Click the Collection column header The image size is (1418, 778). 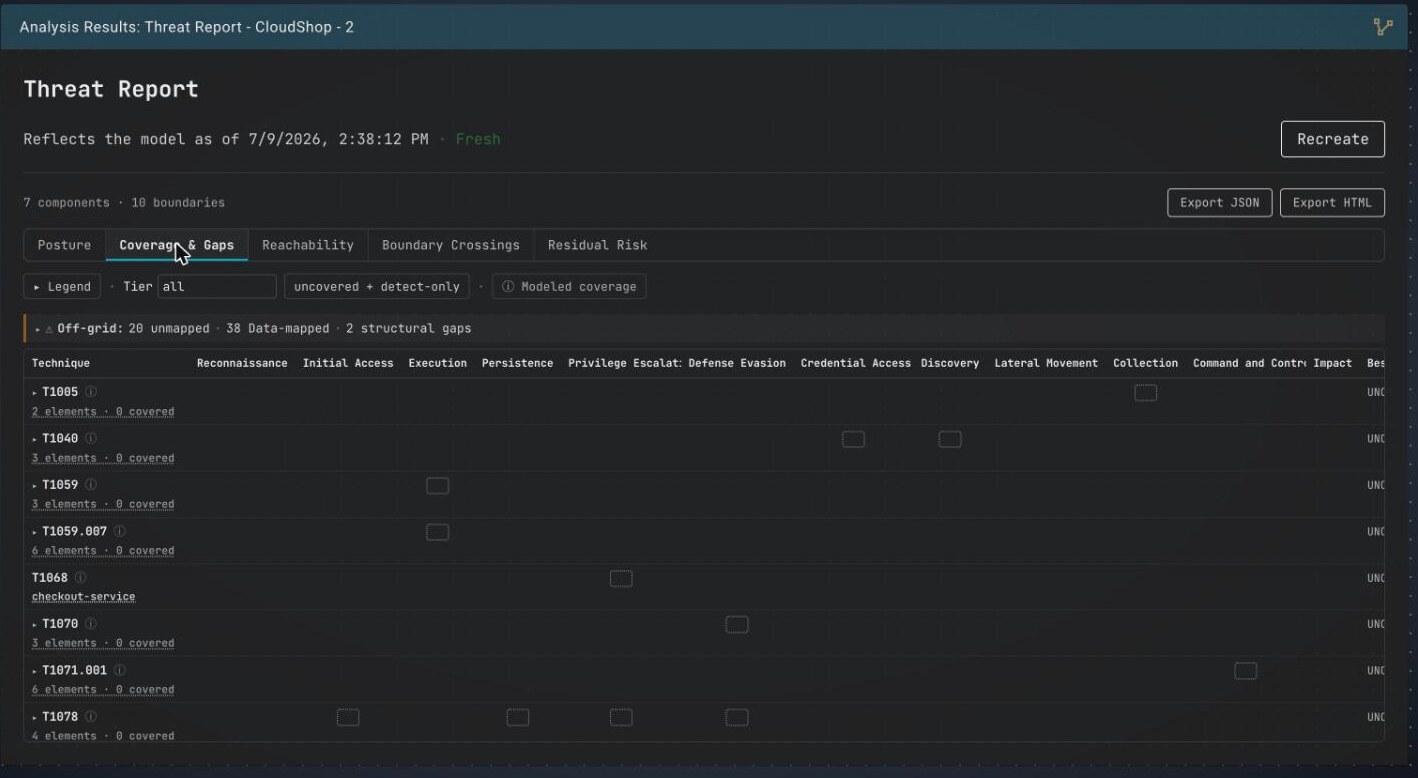pyautogui.click(x=1145, y=363)
